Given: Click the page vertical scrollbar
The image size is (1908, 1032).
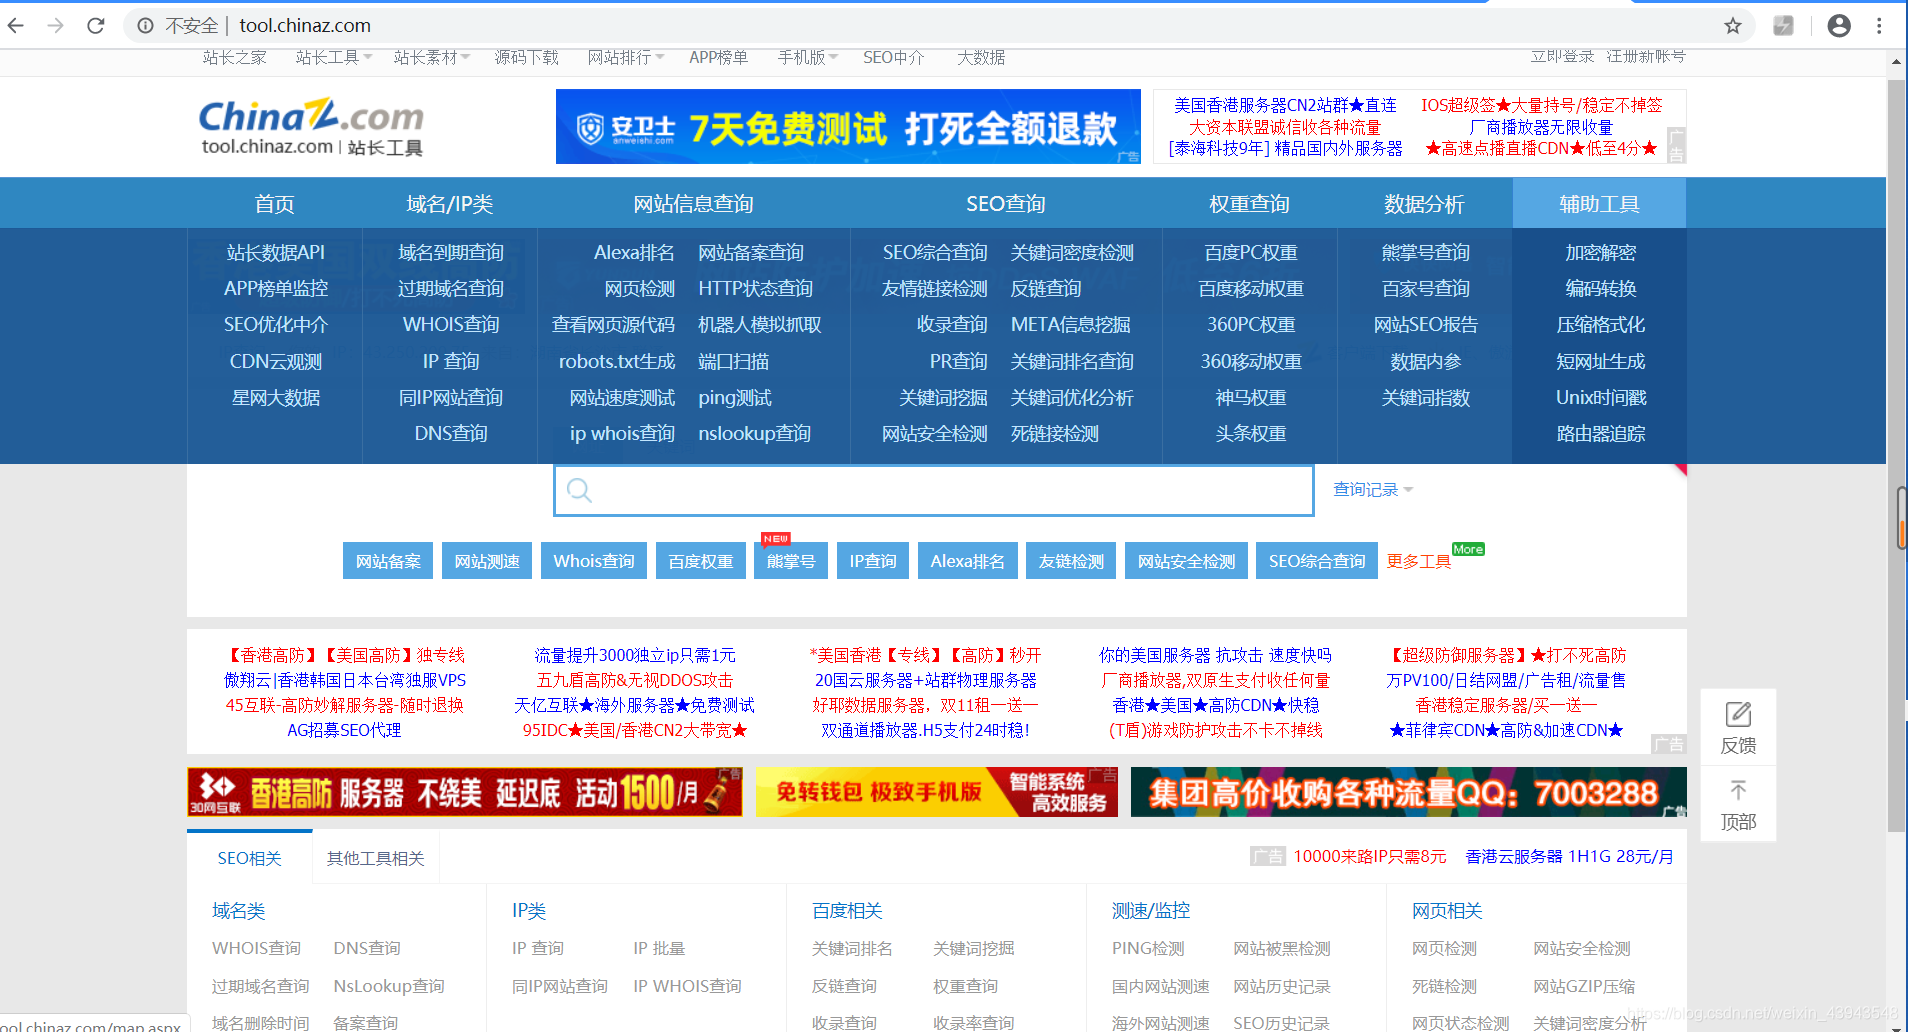Looking at the screenshot, I should (x=1896, y=455).
